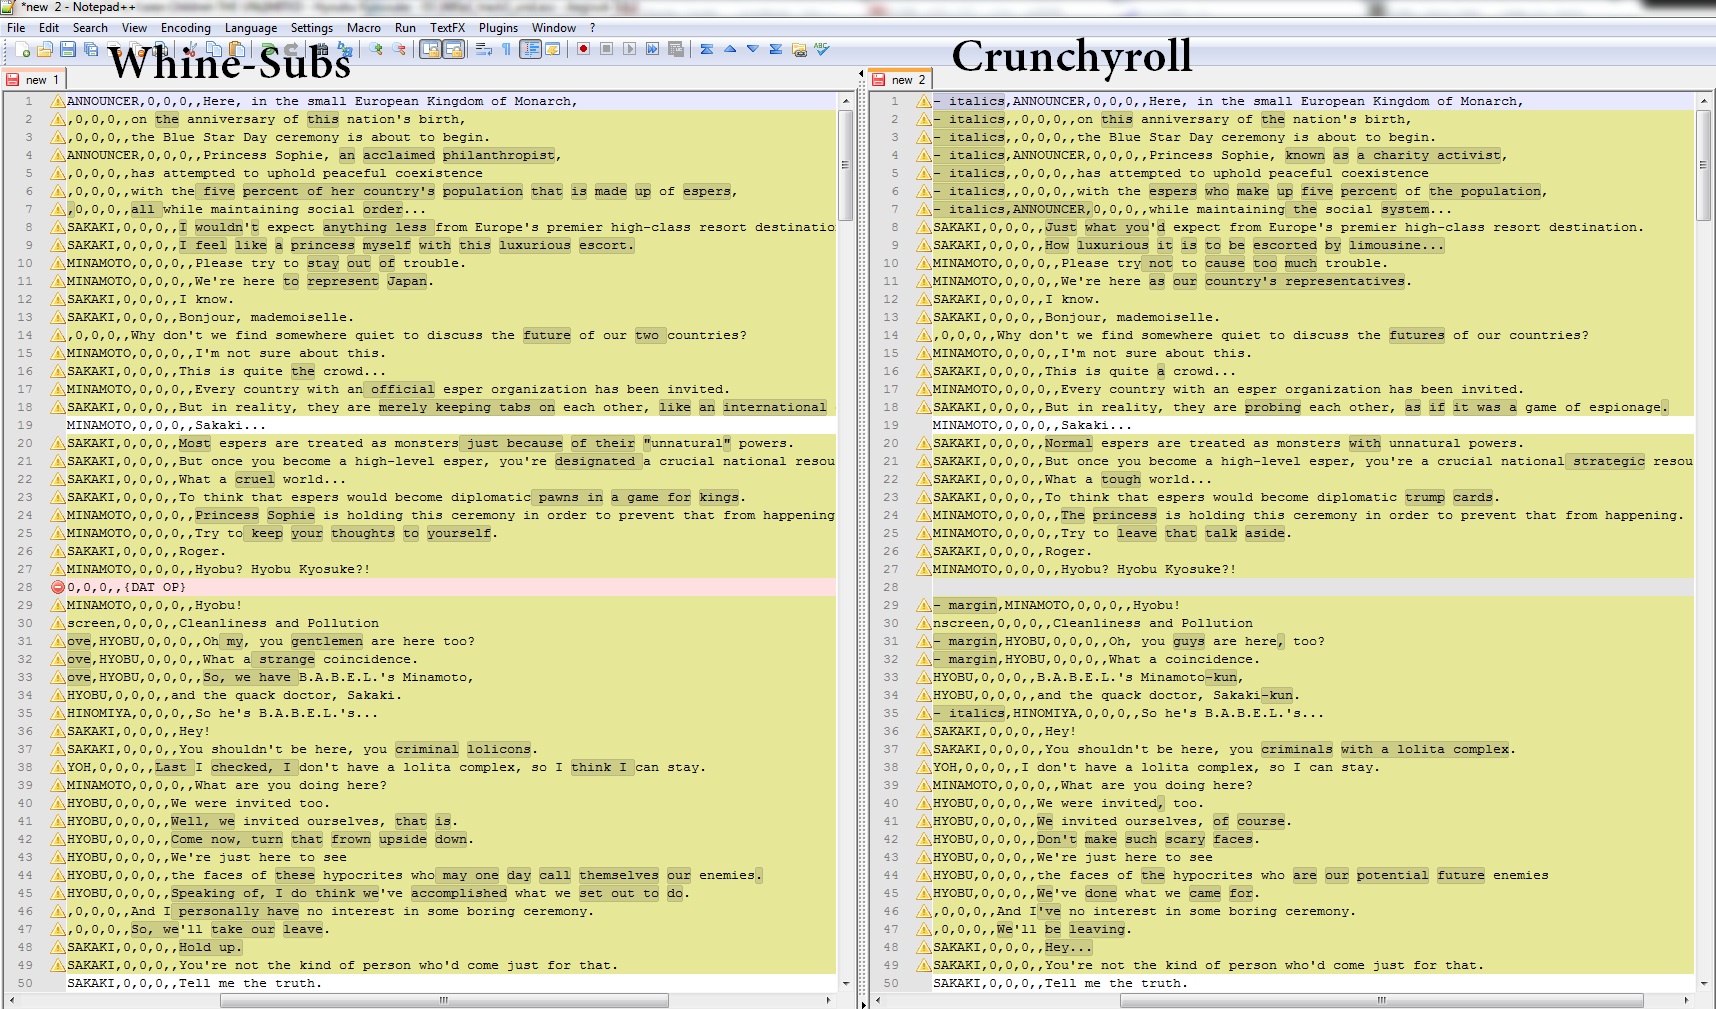Viewport: 1716px width, 1009px height.
Task: Click 'Tell me the truth.' in right pane
Action: point(1116,983)
